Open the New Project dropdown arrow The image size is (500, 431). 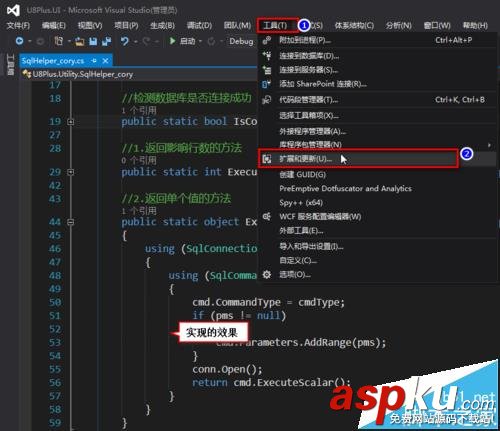click(x=69, y=41)
